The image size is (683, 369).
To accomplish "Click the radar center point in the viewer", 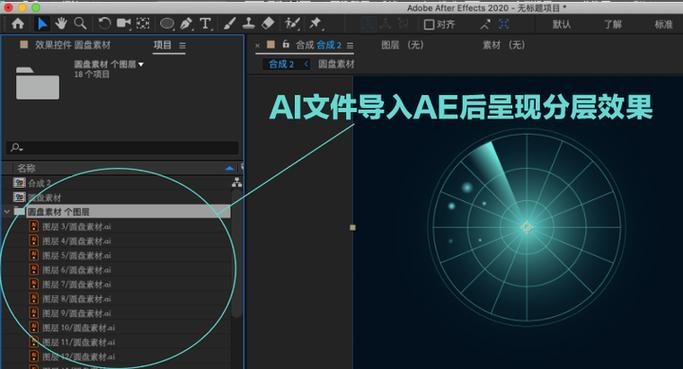I will 527,227.
